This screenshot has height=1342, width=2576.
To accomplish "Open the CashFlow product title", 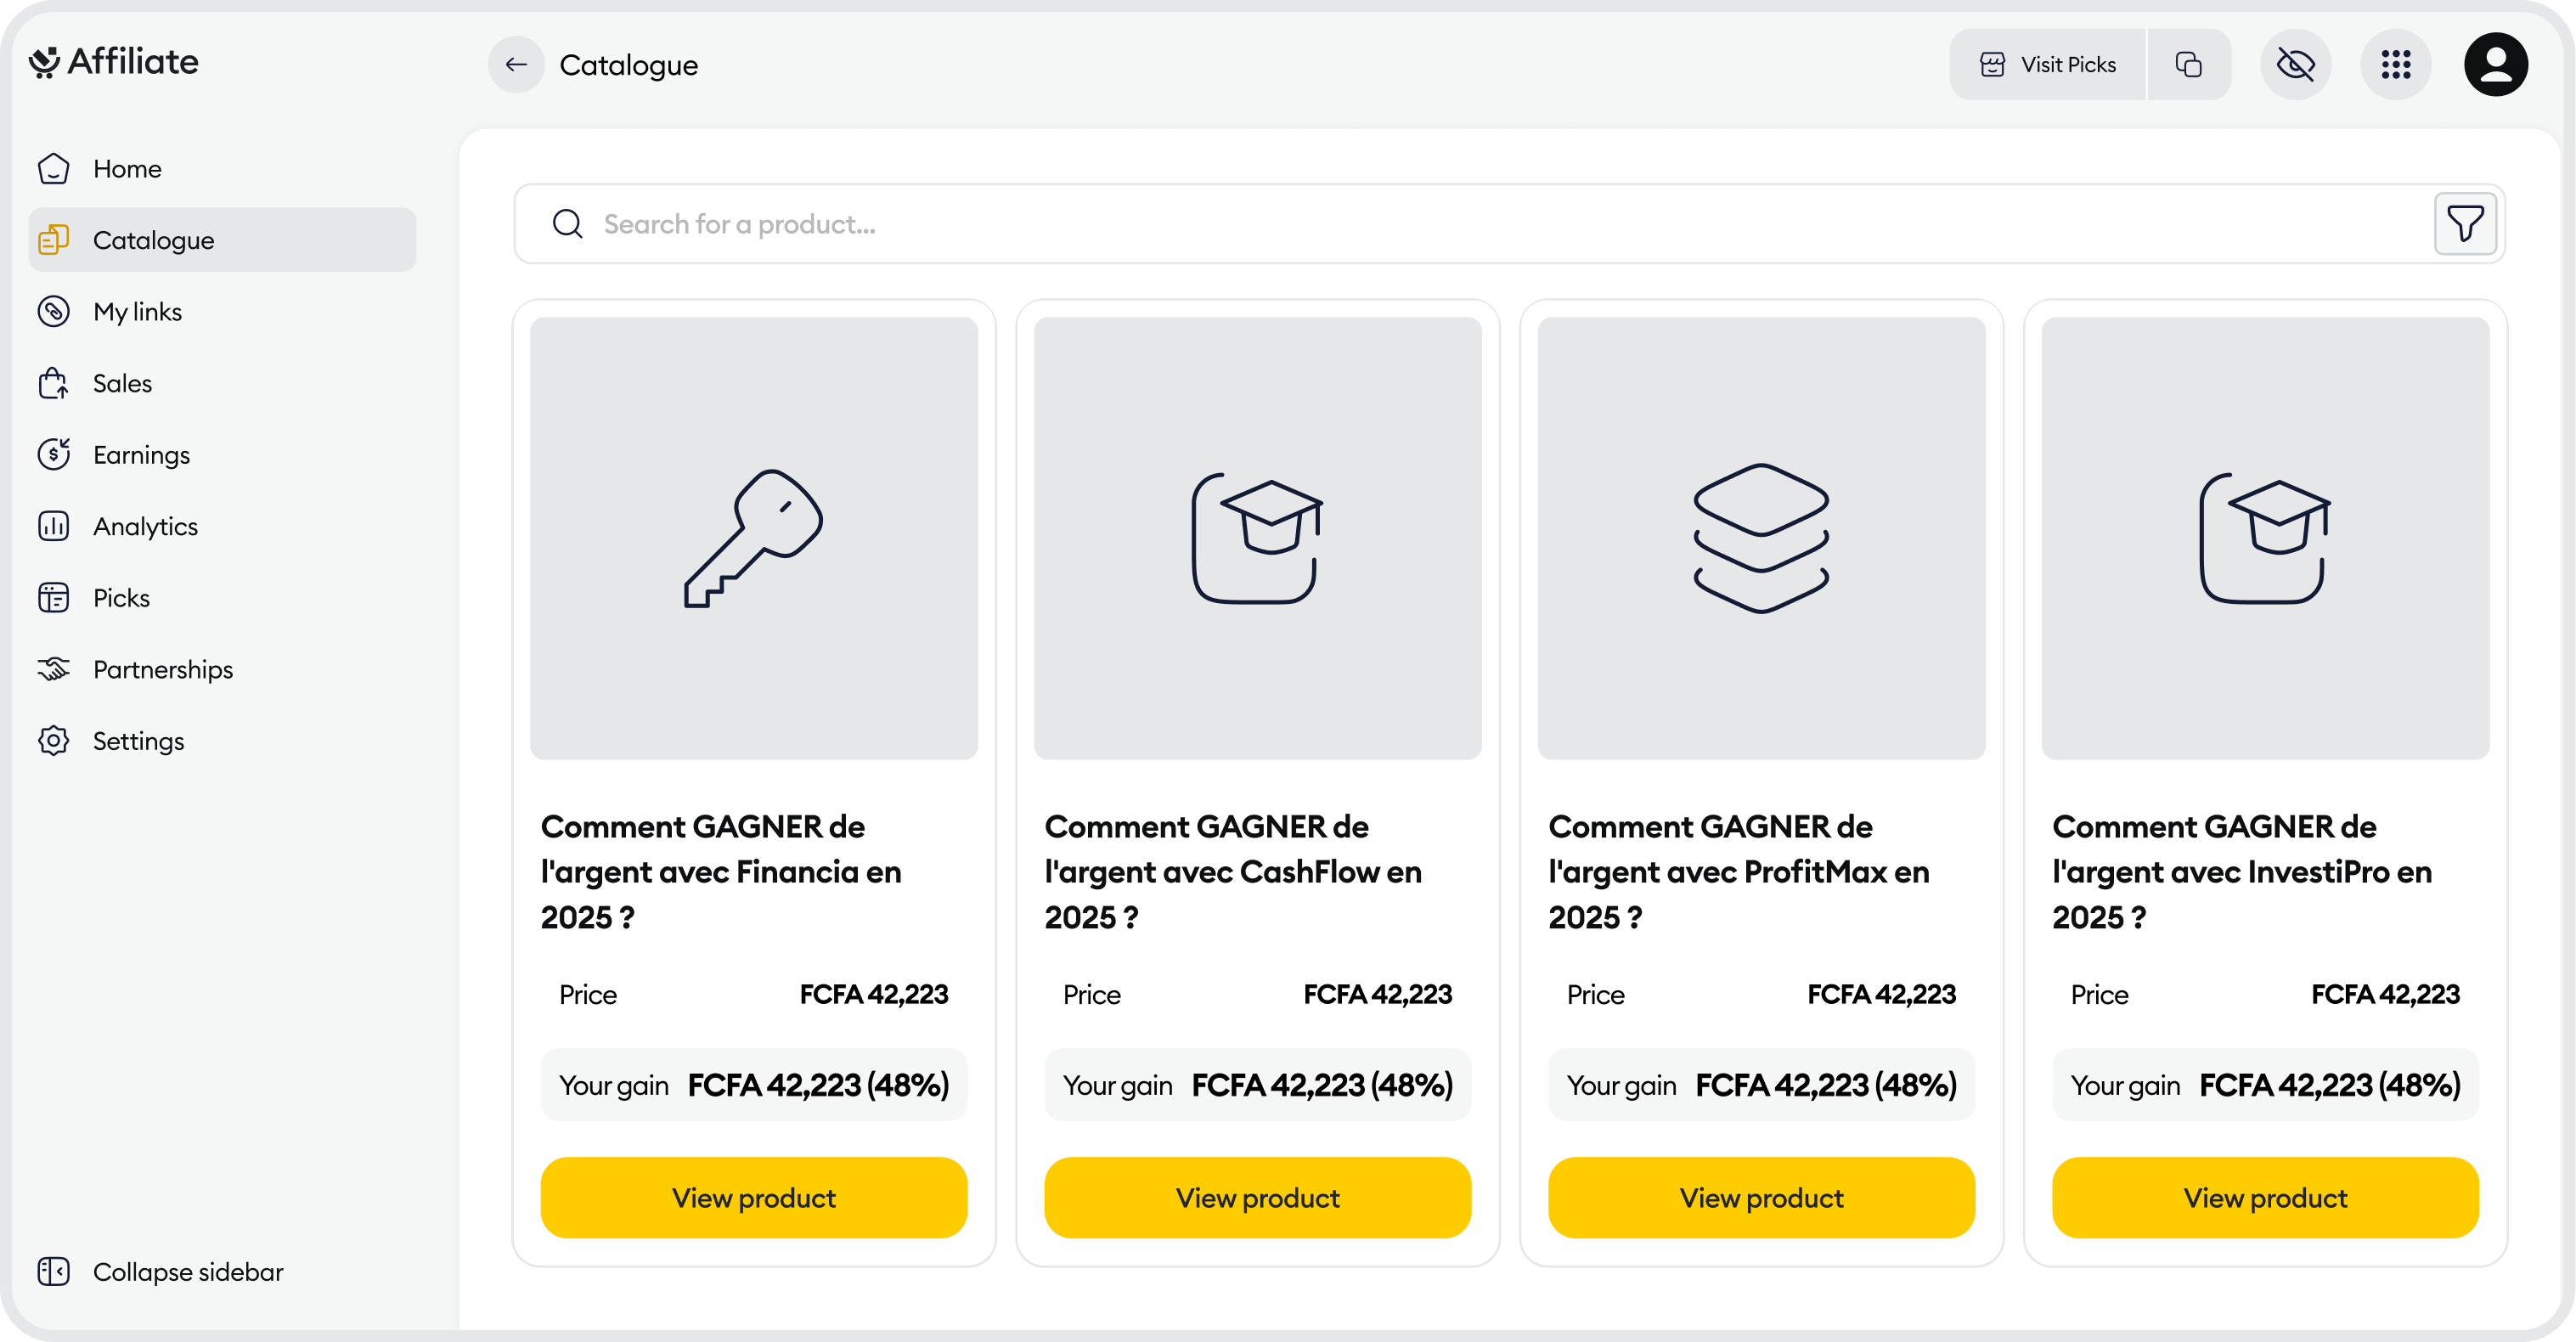I will 1232,871.
